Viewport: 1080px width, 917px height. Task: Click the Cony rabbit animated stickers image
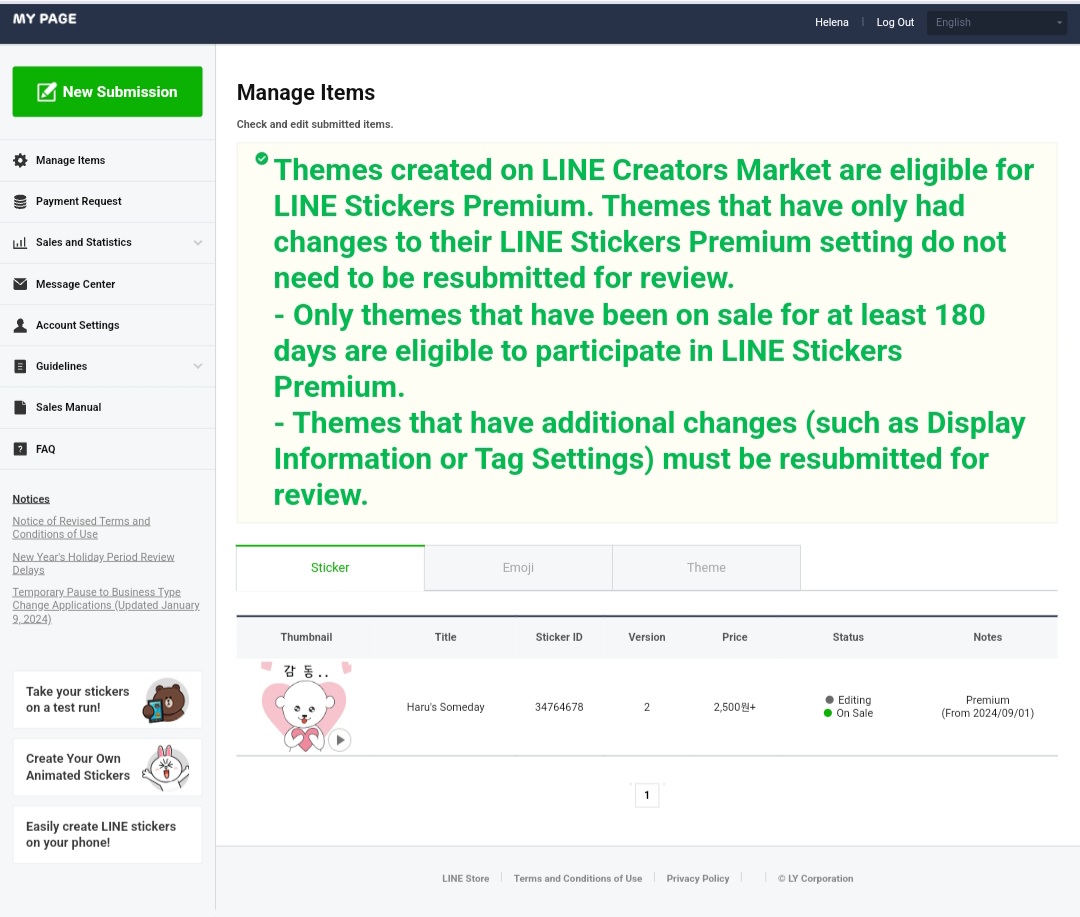[x=166, y=767]
